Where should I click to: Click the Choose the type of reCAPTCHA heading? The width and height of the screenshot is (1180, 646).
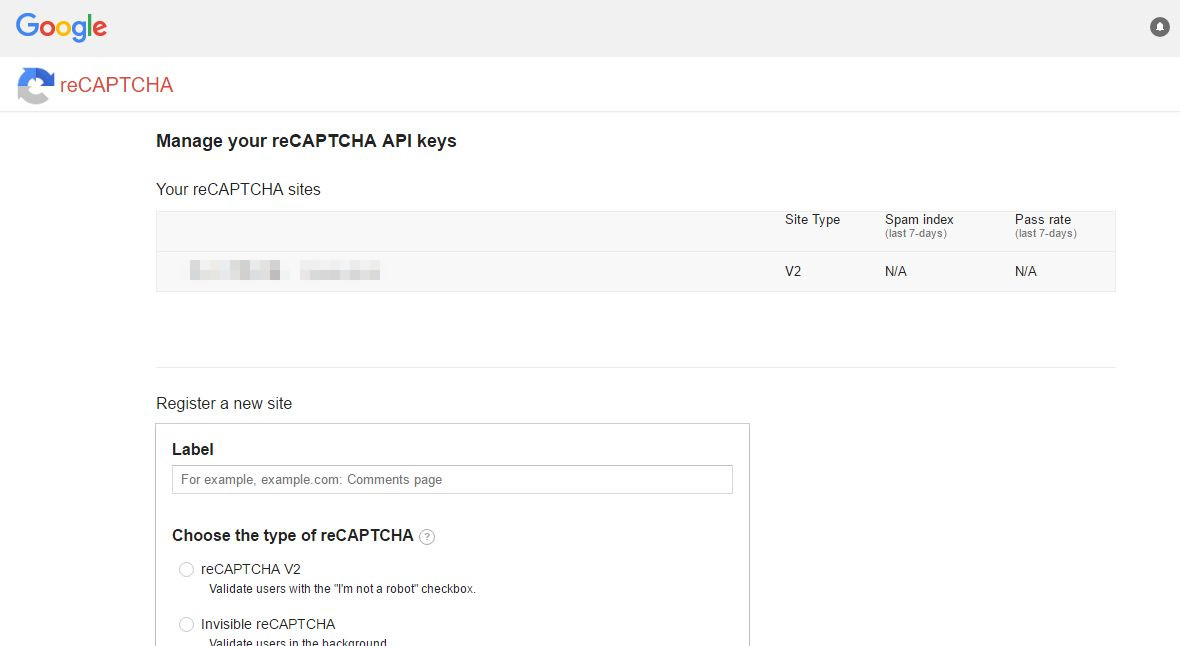pos(293,535)
